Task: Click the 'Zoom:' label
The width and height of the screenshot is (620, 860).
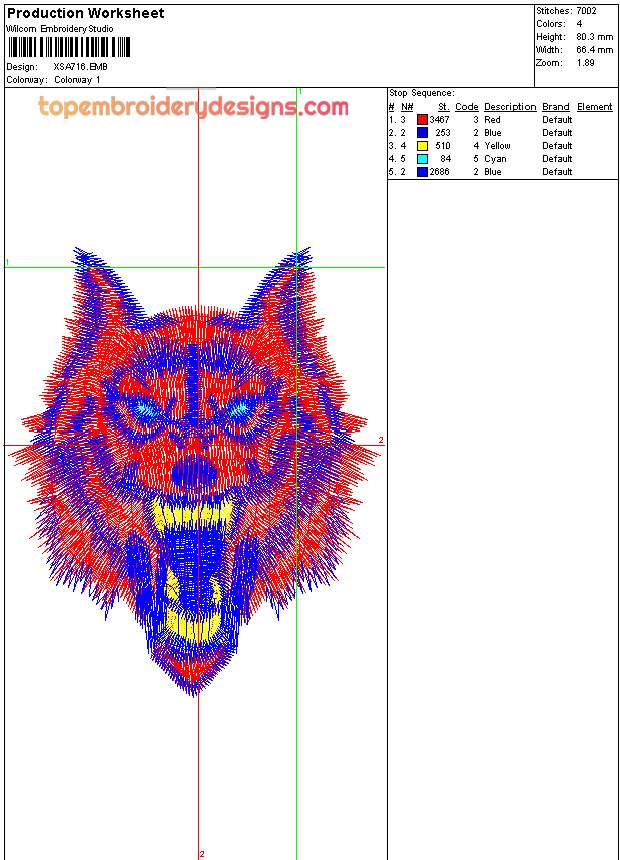Action: pos(550,63)
